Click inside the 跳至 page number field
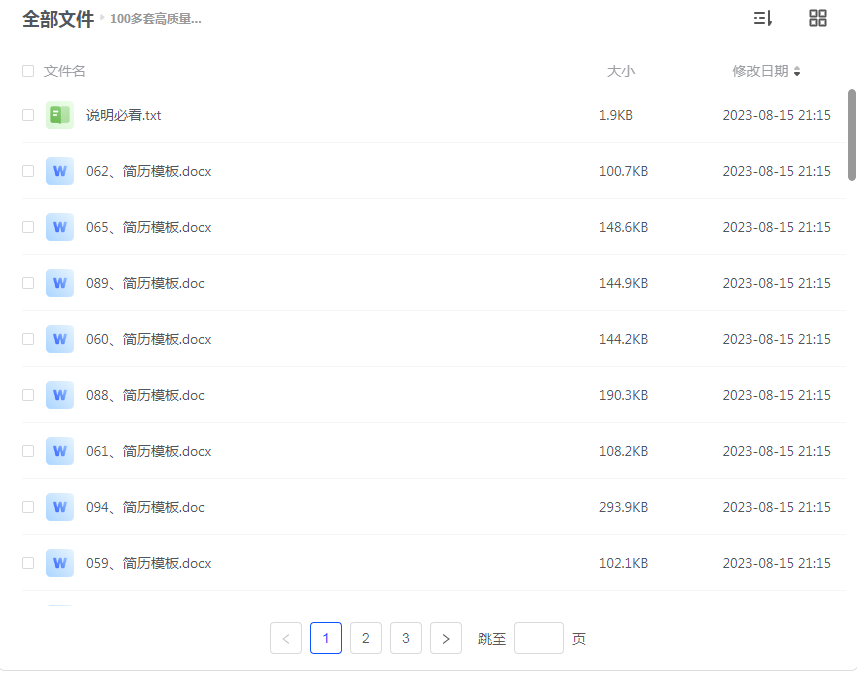 539,638
